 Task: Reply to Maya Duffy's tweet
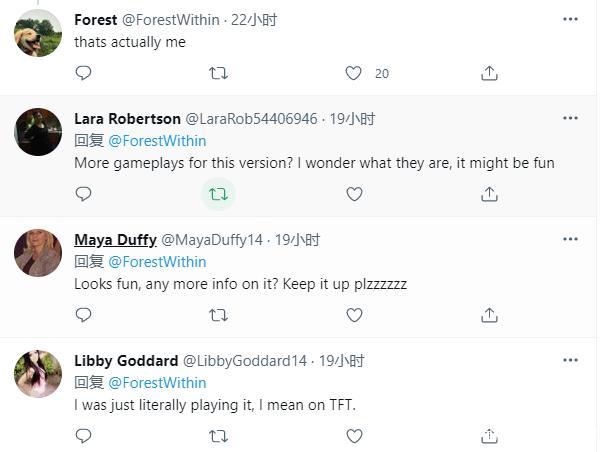pos(83,315)
